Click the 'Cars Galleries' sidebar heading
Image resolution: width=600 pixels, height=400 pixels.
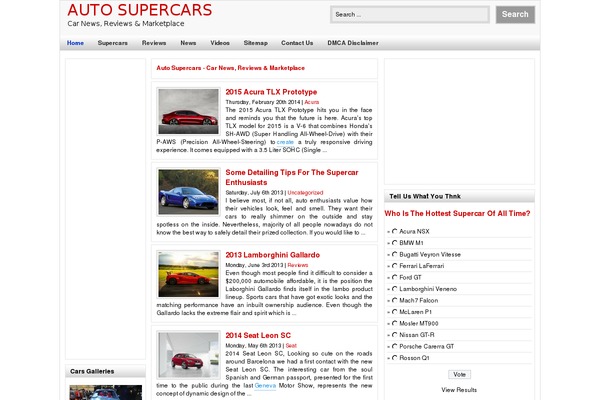tap(92, 371)
